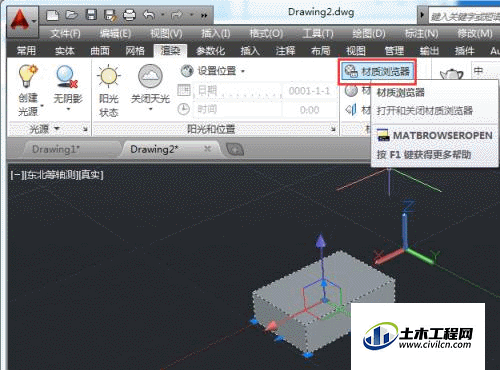500x370 pixels.
Task: Expand the 光源 panel title dropdown
Action: click(x=57, y=128)
